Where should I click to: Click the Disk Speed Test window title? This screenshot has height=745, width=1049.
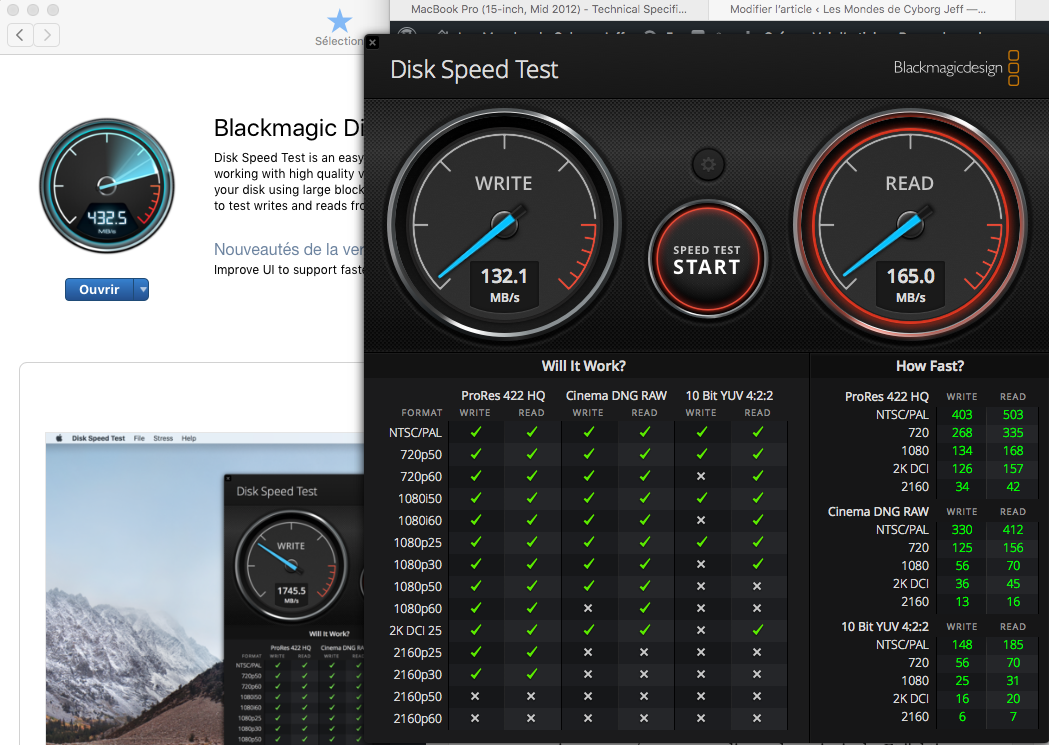pyautogui.click(x=474, y=70)
